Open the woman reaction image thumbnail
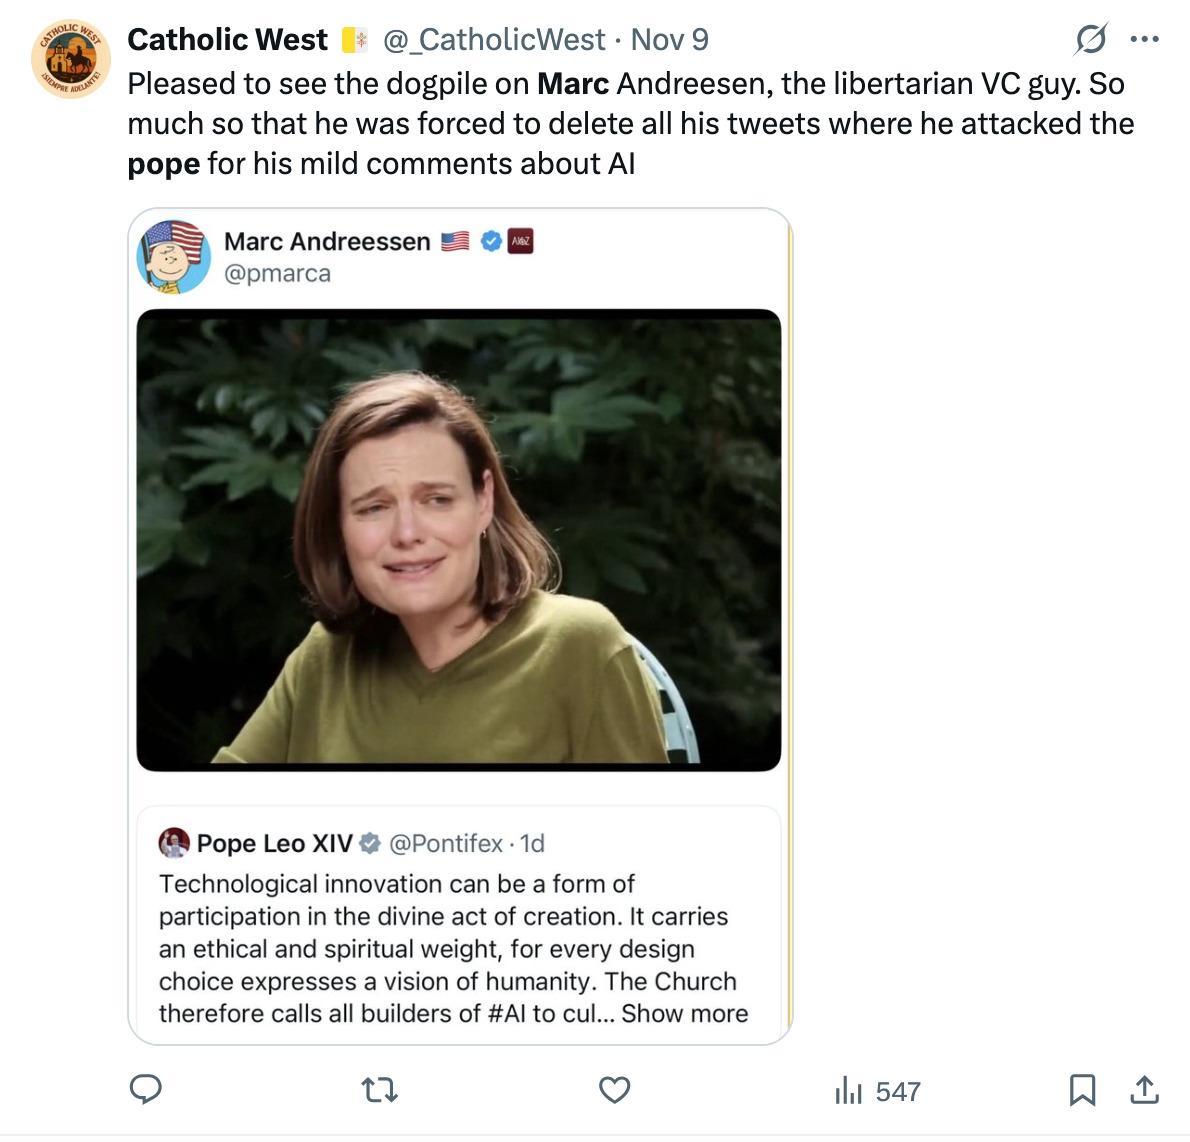1190x1142 pixels. tap(458, 540)
